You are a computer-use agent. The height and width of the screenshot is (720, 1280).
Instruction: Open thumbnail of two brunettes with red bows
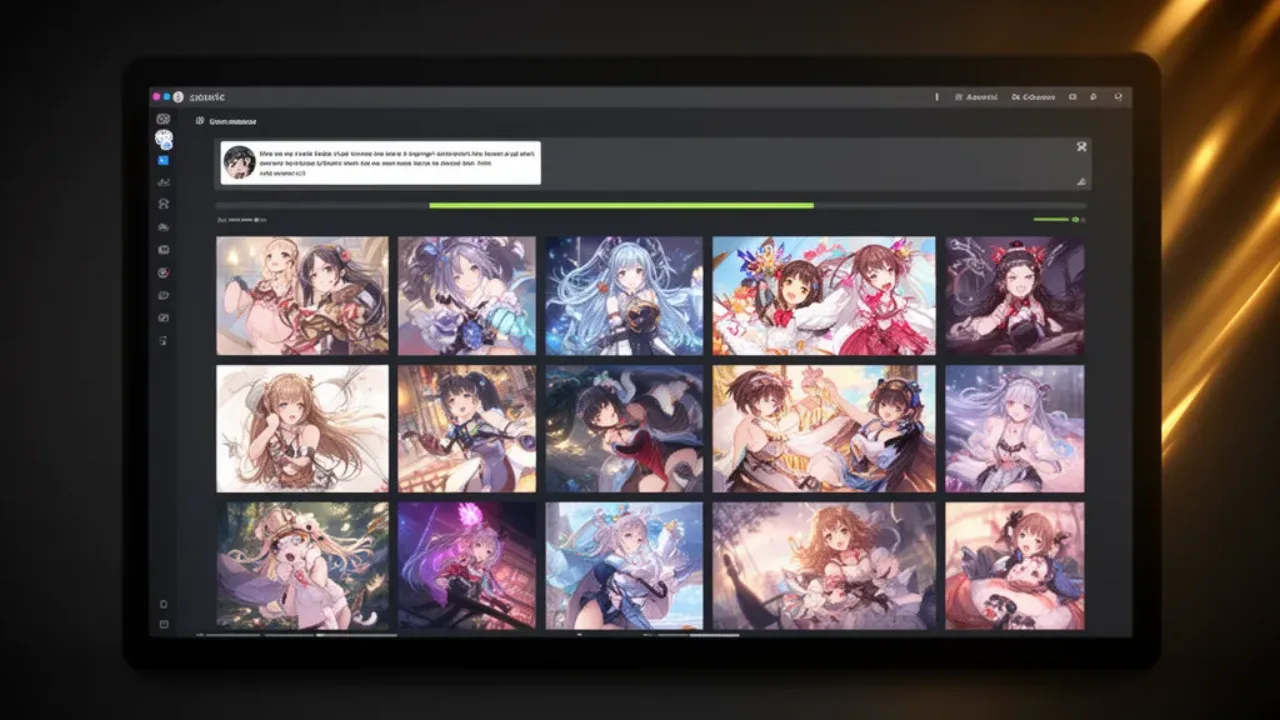824,296
